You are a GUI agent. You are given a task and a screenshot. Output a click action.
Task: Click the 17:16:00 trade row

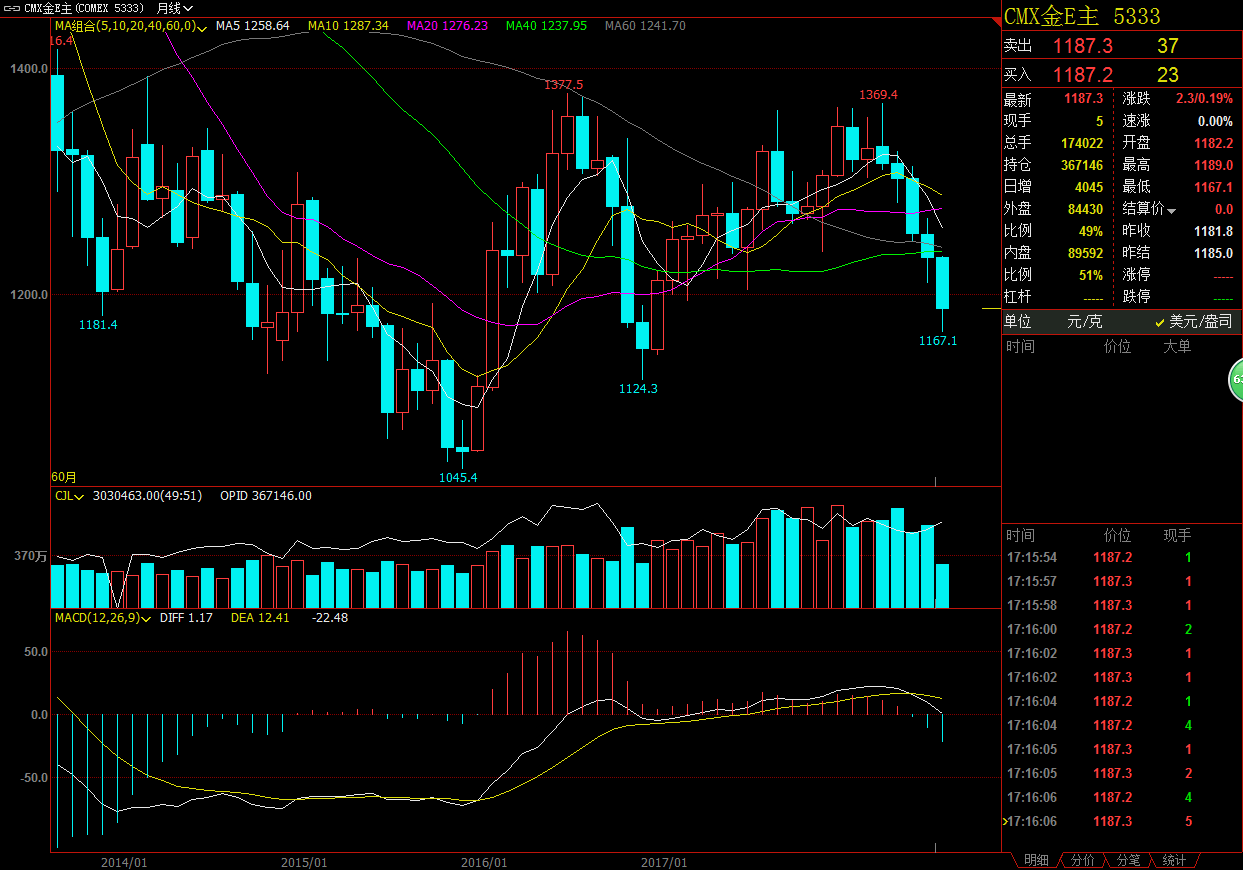pyautogui.click(x=1121, y=629)
